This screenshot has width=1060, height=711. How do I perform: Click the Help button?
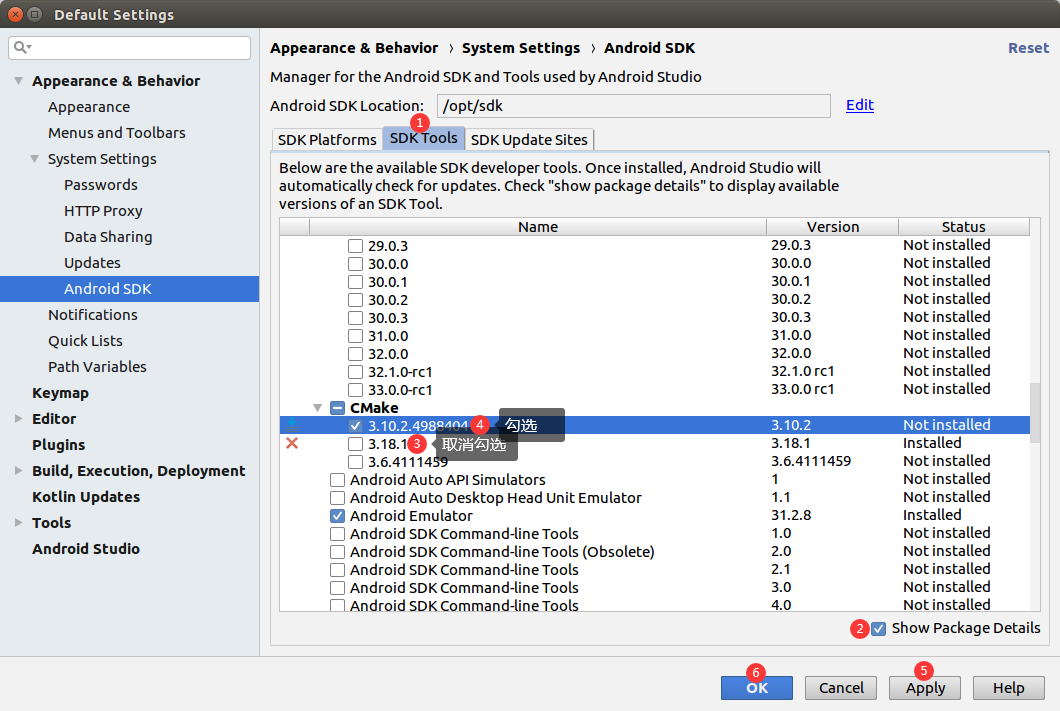pyautogui.click(x=1009, y=688)
